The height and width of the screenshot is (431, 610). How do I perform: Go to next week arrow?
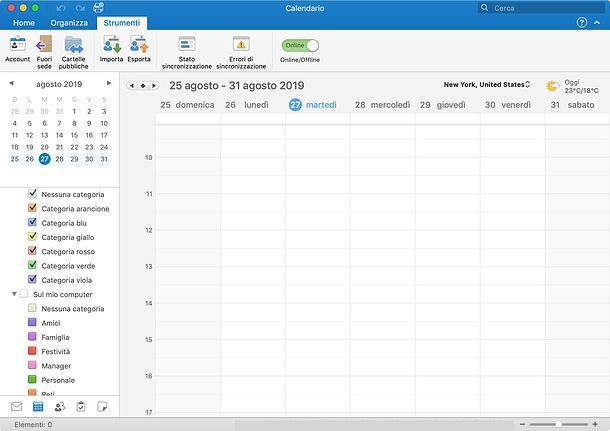coord(154,86)
